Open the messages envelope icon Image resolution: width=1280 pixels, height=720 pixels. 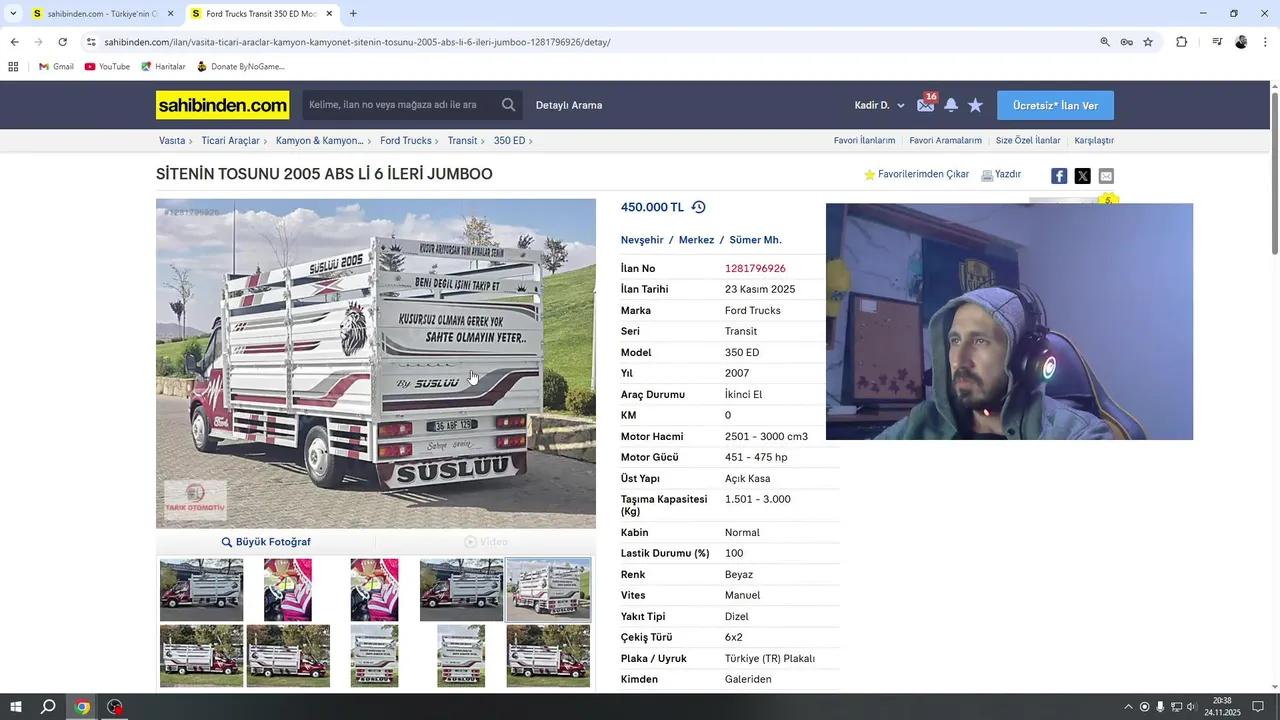click(926, 105)
